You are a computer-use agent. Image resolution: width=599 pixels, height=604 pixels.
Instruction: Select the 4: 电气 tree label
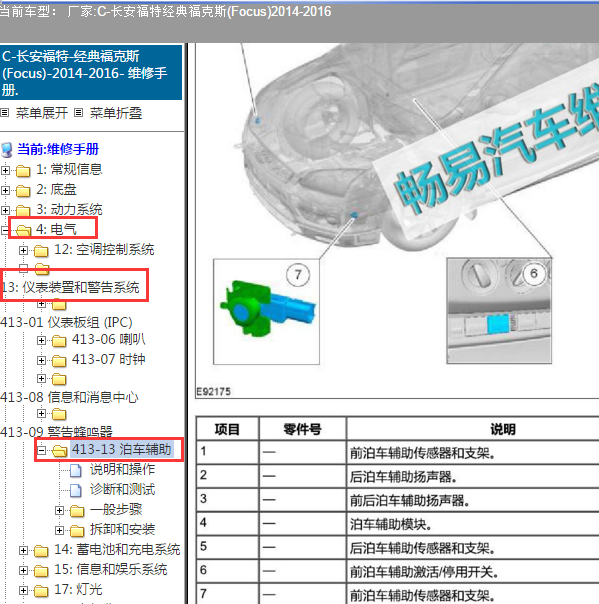click(56, 229)
